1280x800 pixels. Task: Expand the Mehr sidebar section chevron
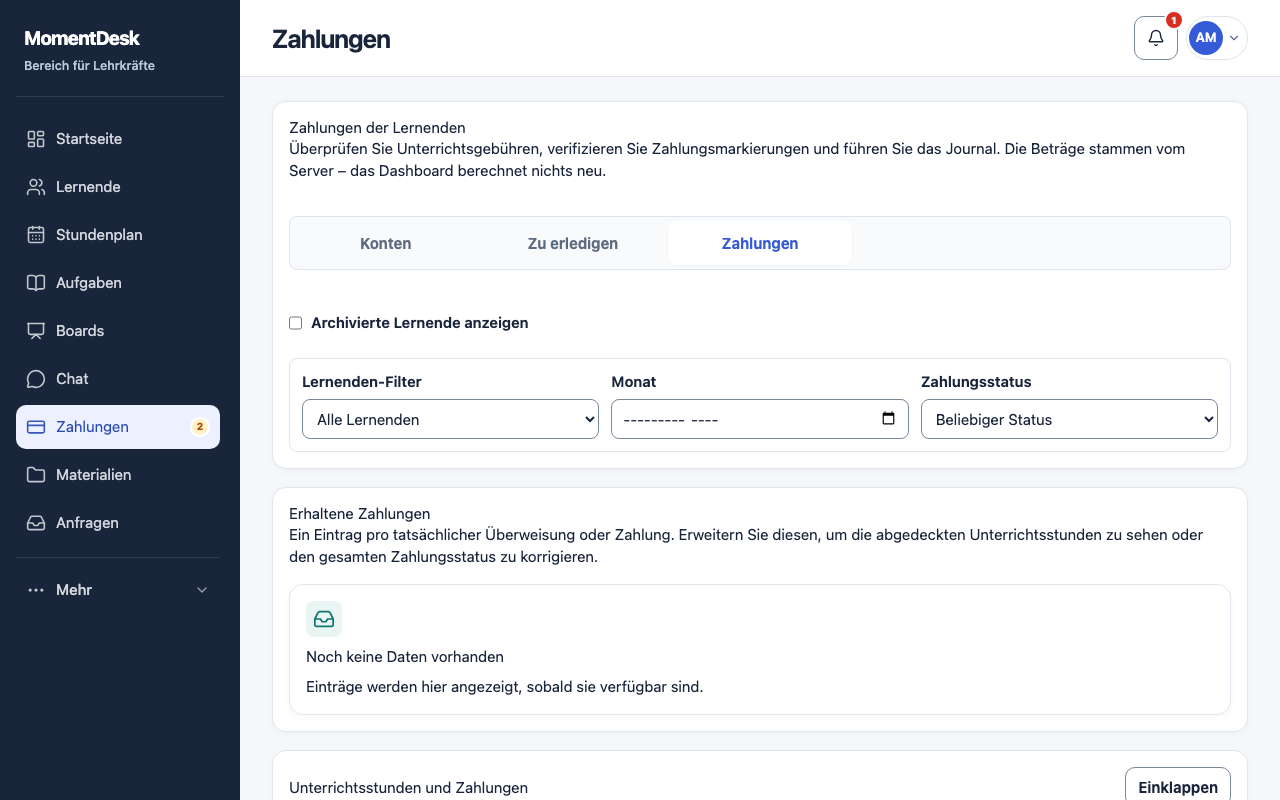(202, 590)
